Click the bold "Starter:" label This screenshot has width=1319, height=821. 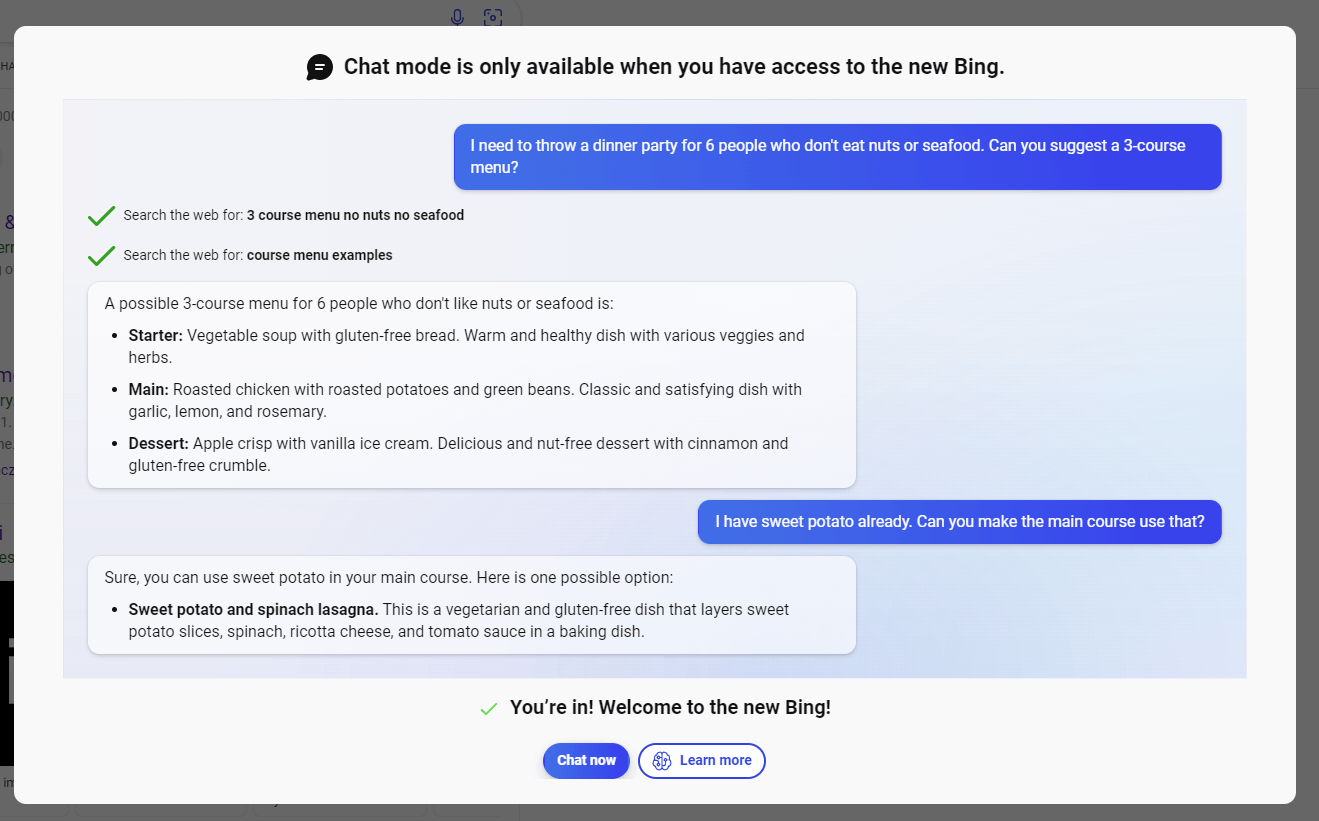coord(155,336)
